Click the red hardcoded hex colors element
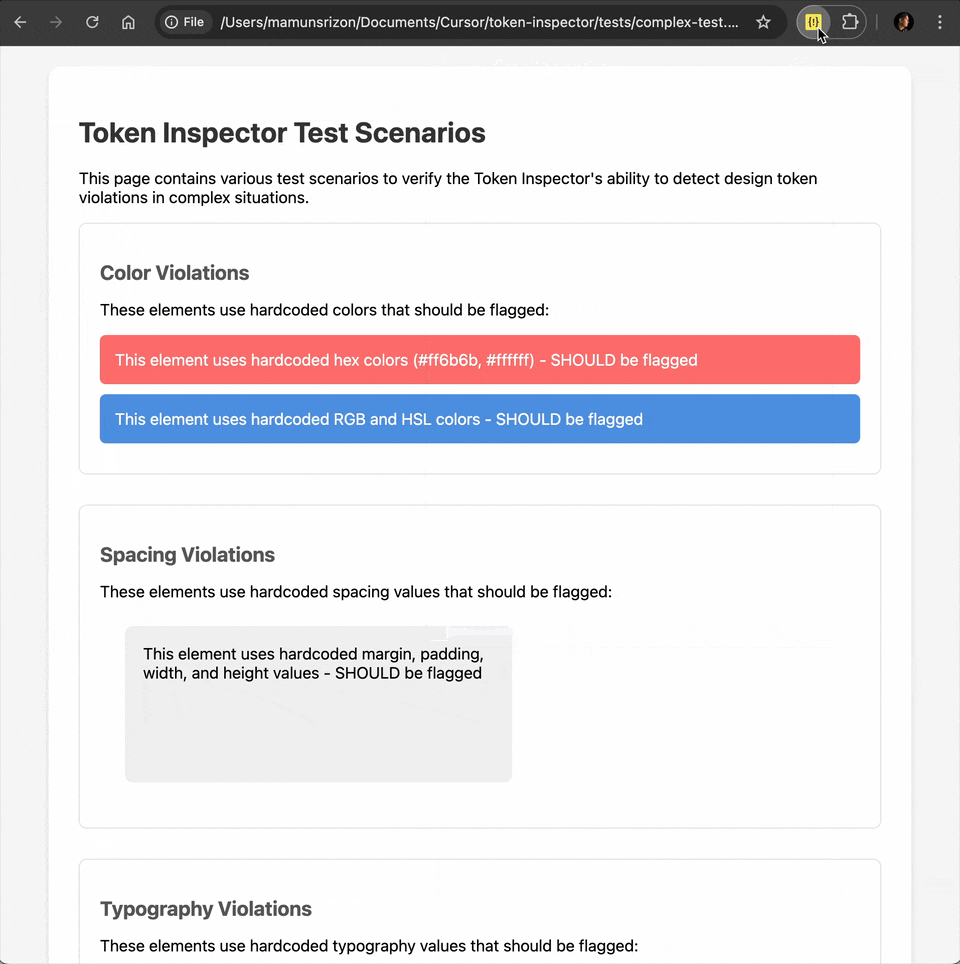 479,360
